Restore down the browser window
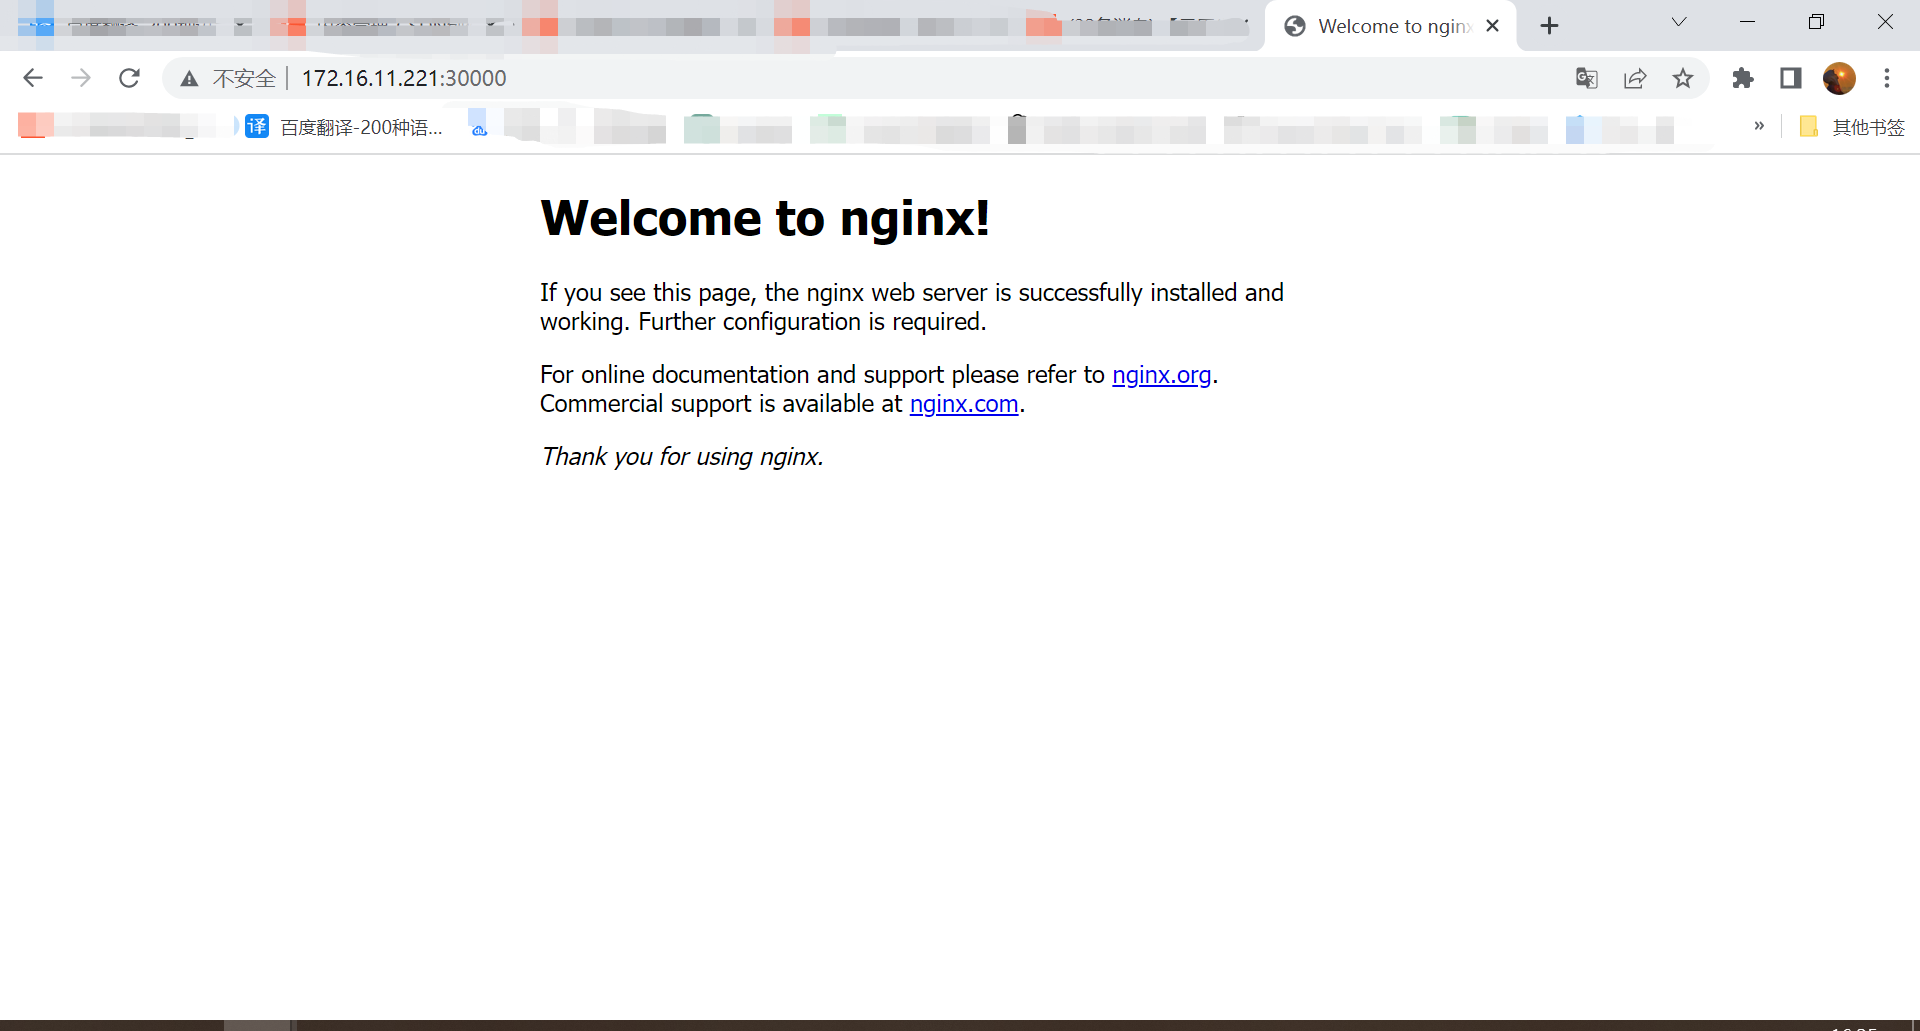The width and height of the screenshot is (1920, 1031). pyautogui.click(x=1816, y=22)
